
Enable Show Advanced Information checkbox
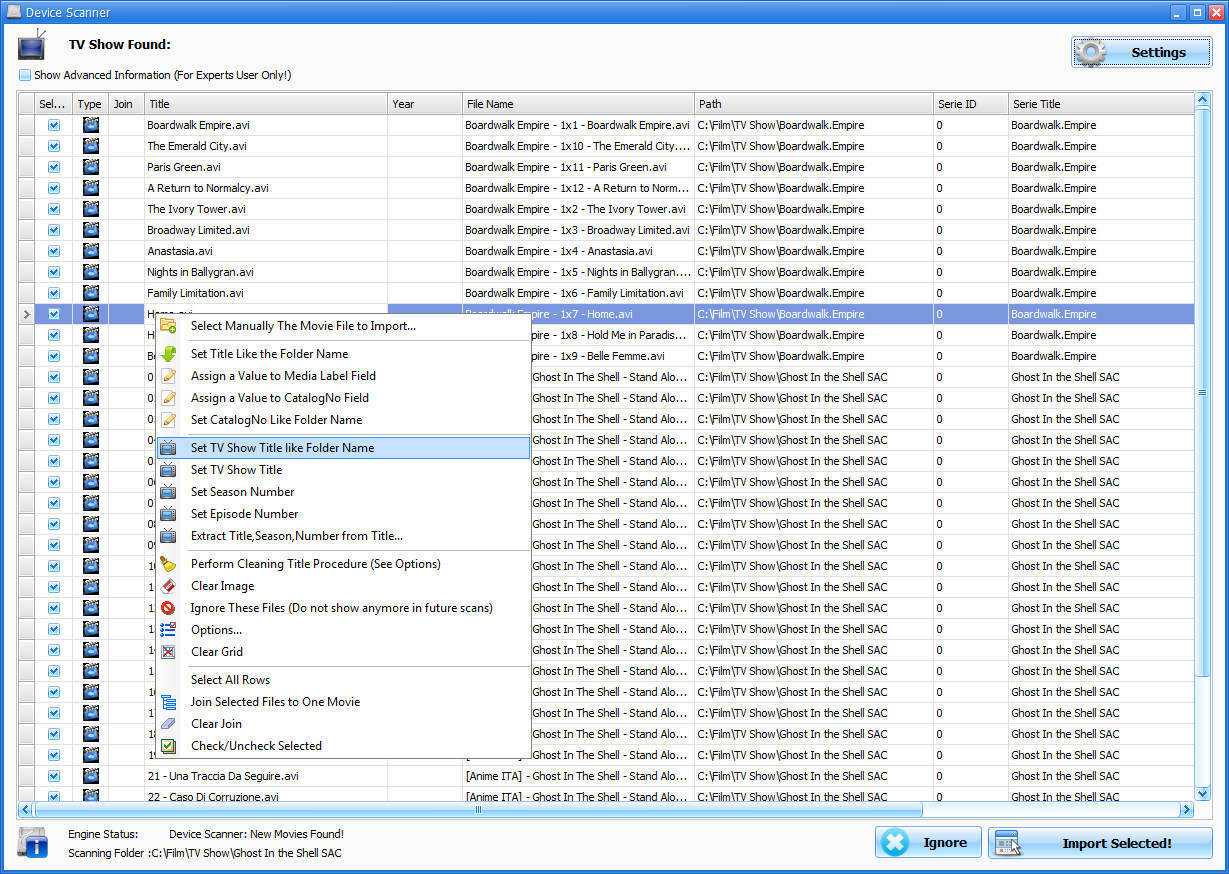pos(25,75)
